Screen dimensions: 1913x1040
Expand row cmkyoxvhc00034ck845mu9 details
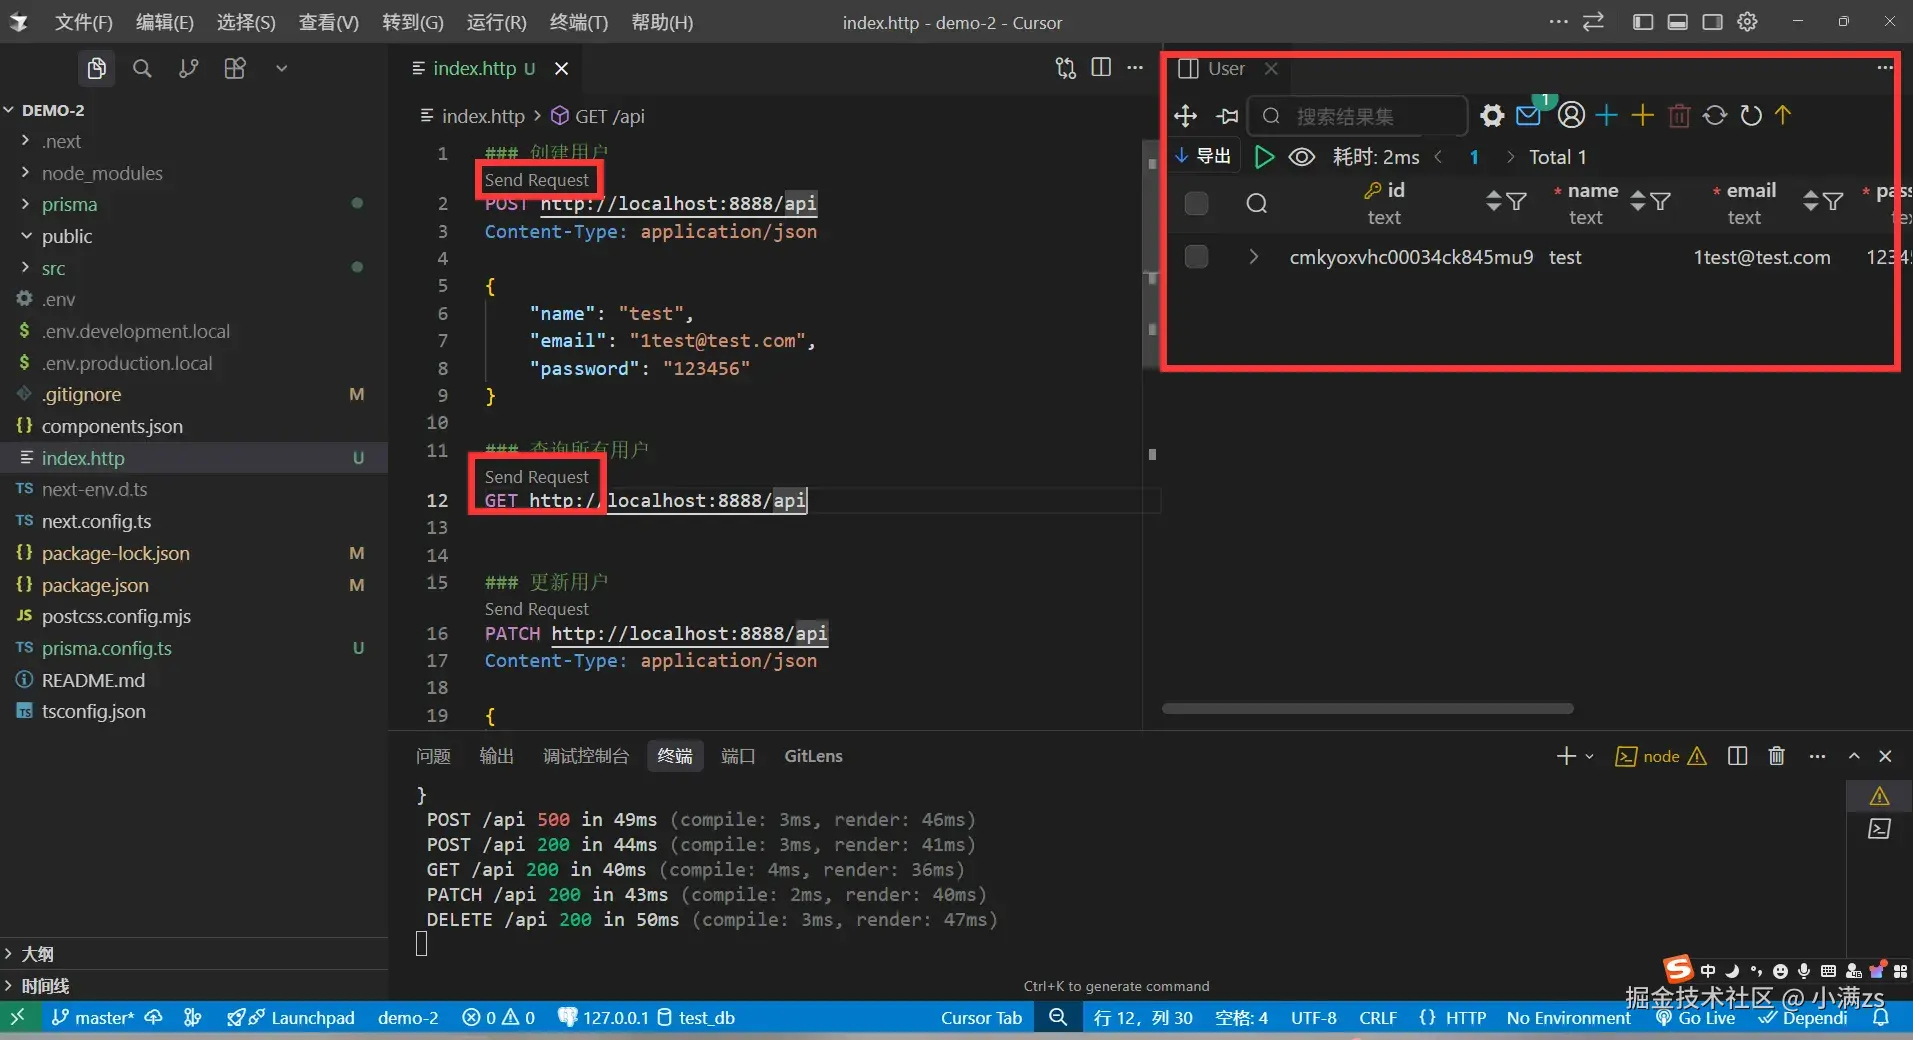[1253, 257]
